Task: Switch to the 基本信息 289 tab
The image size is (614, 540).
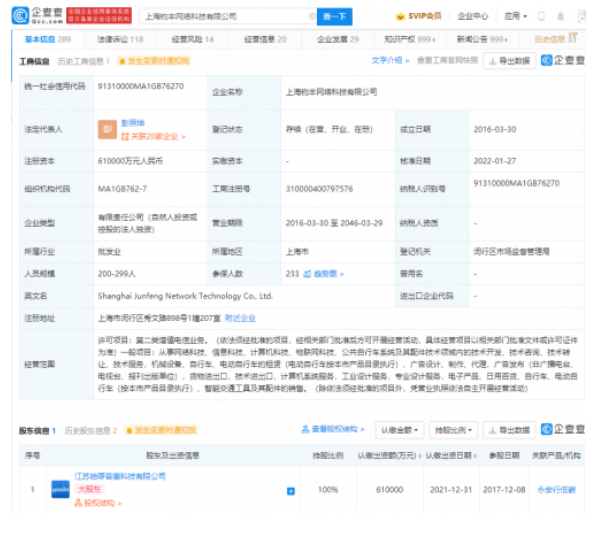Action: point(48,40)
